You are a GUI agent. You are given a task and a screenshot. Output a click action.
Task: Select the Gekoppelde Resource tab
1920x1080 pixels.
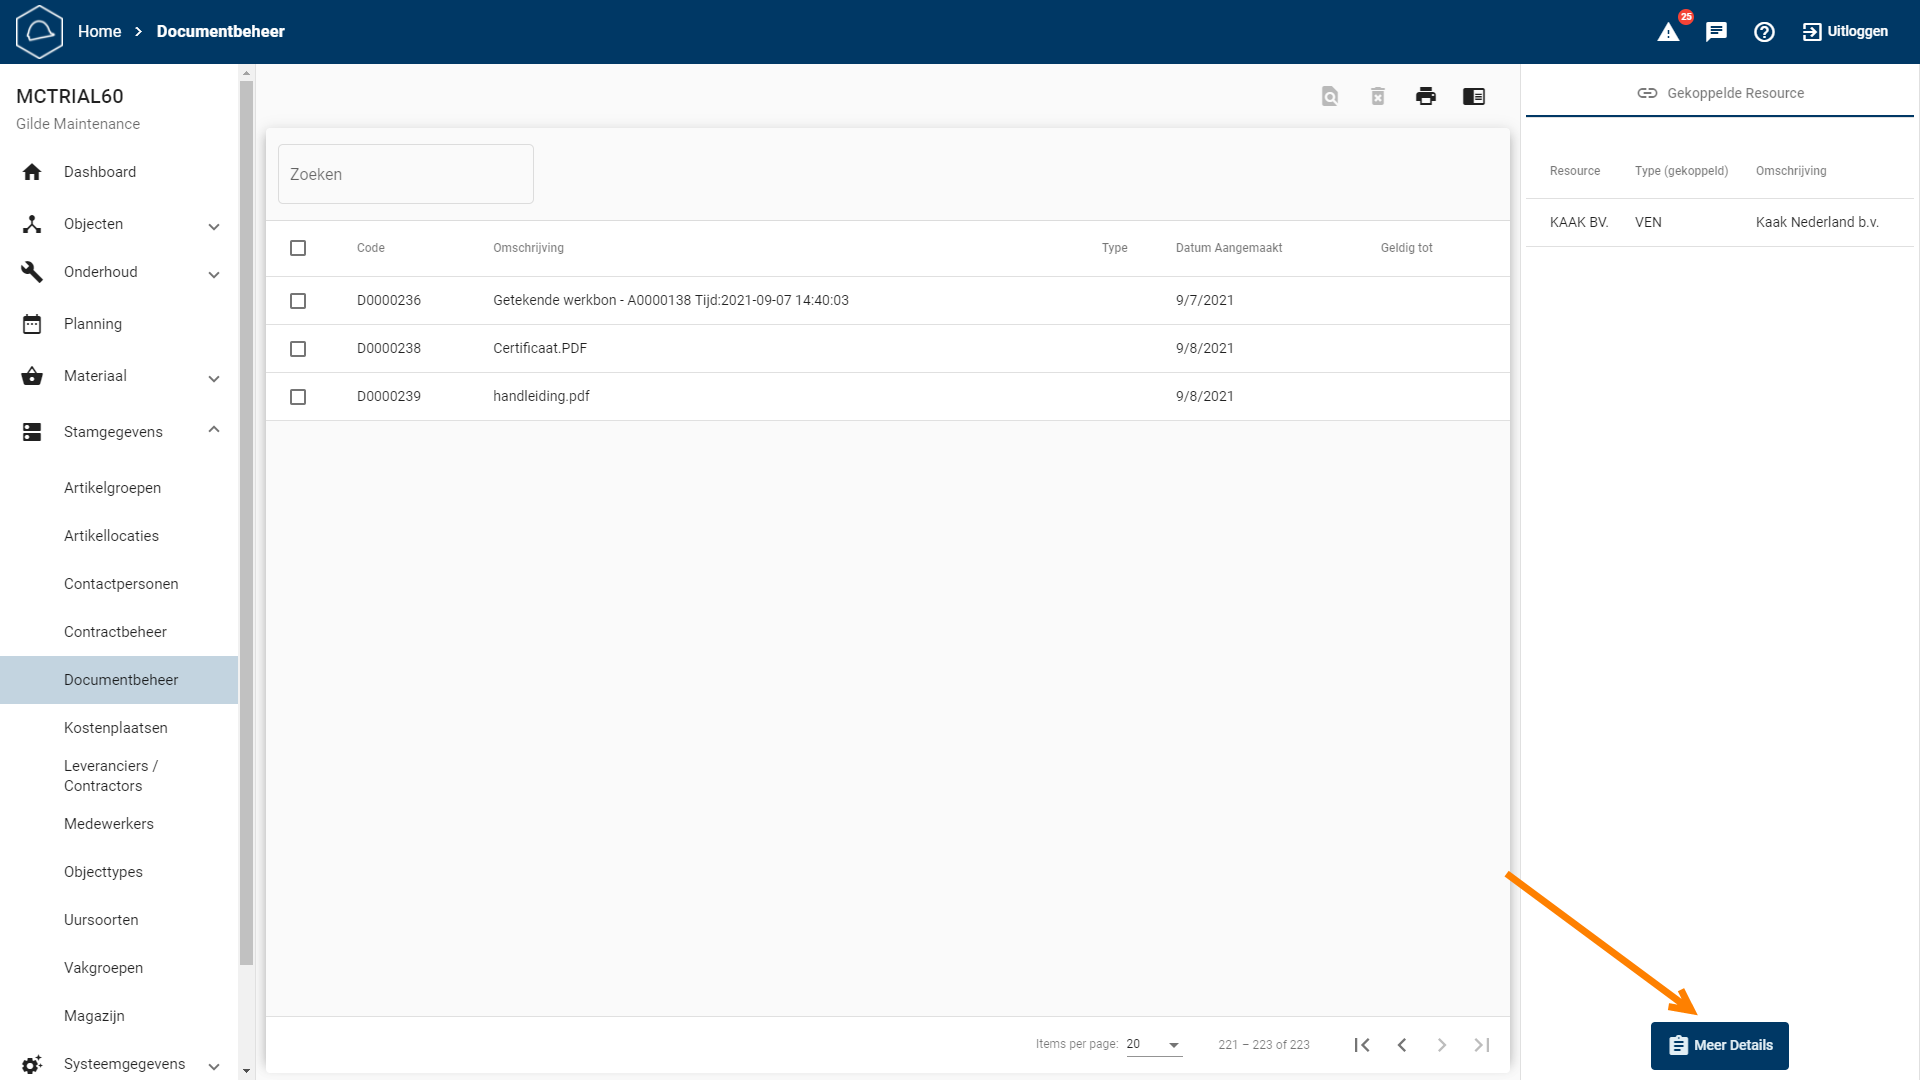click(1720, 93)
